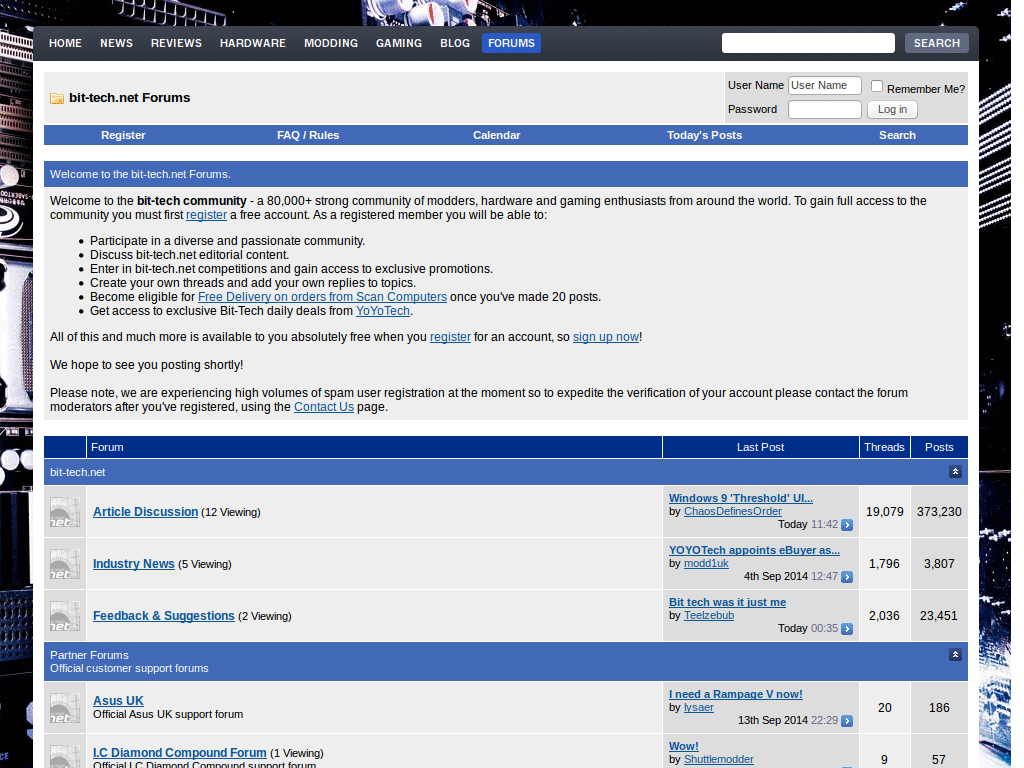
Task: Open the NEWS navigation item
Action: (116, 43)
